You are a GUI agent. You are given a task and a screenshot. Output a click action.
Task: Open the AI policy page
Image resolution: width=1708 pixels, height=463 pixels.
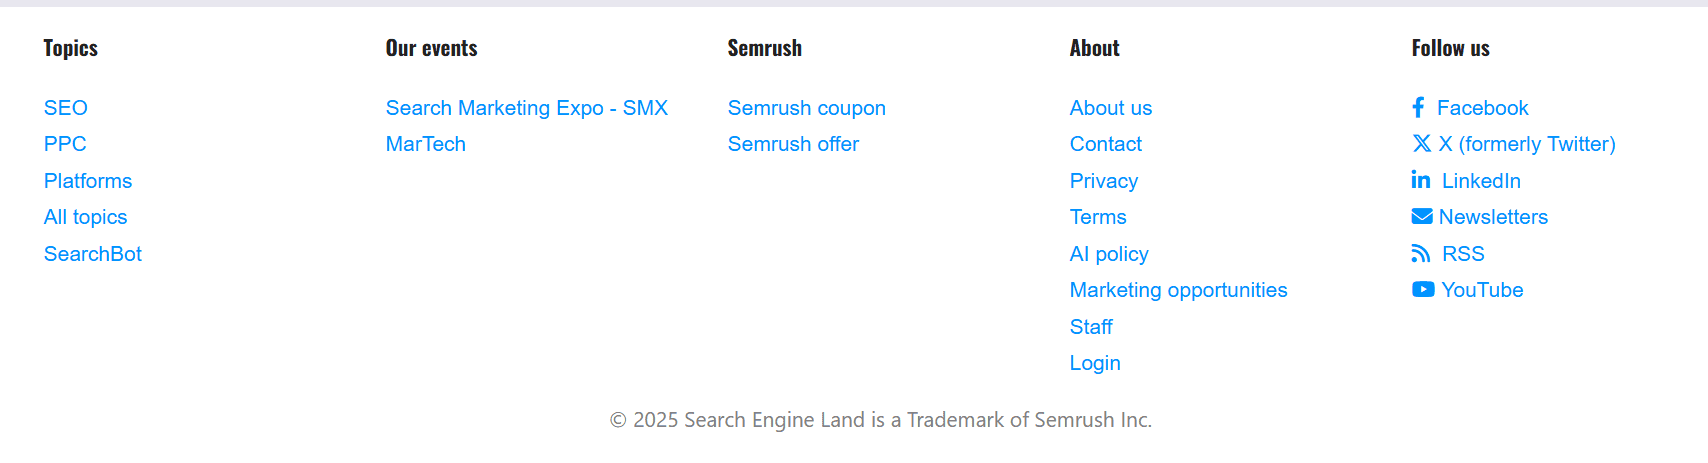point(1109,254)
